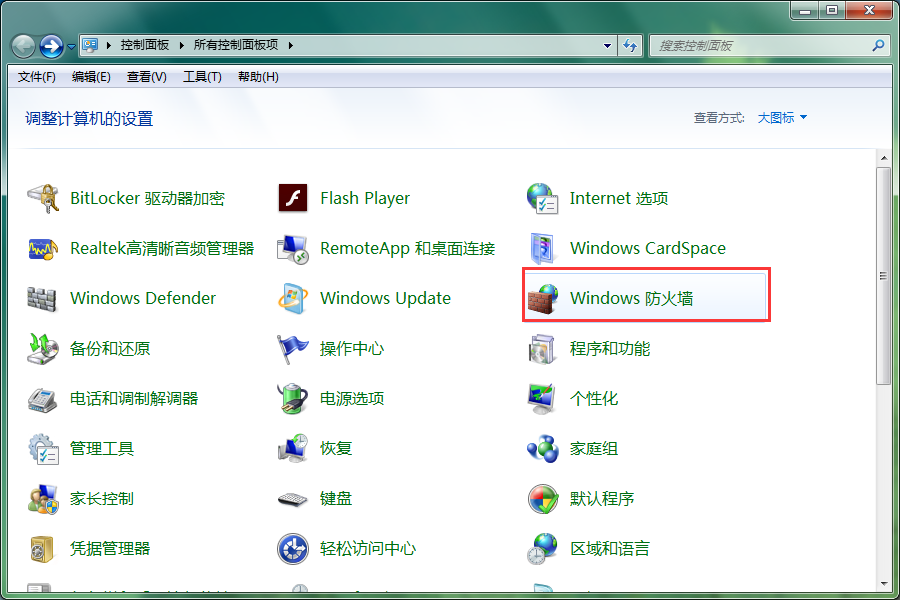Screen dimensions: 900x600
Task: Minimize the control panel window
Action: pyautogui.click(x=805, y=10)
